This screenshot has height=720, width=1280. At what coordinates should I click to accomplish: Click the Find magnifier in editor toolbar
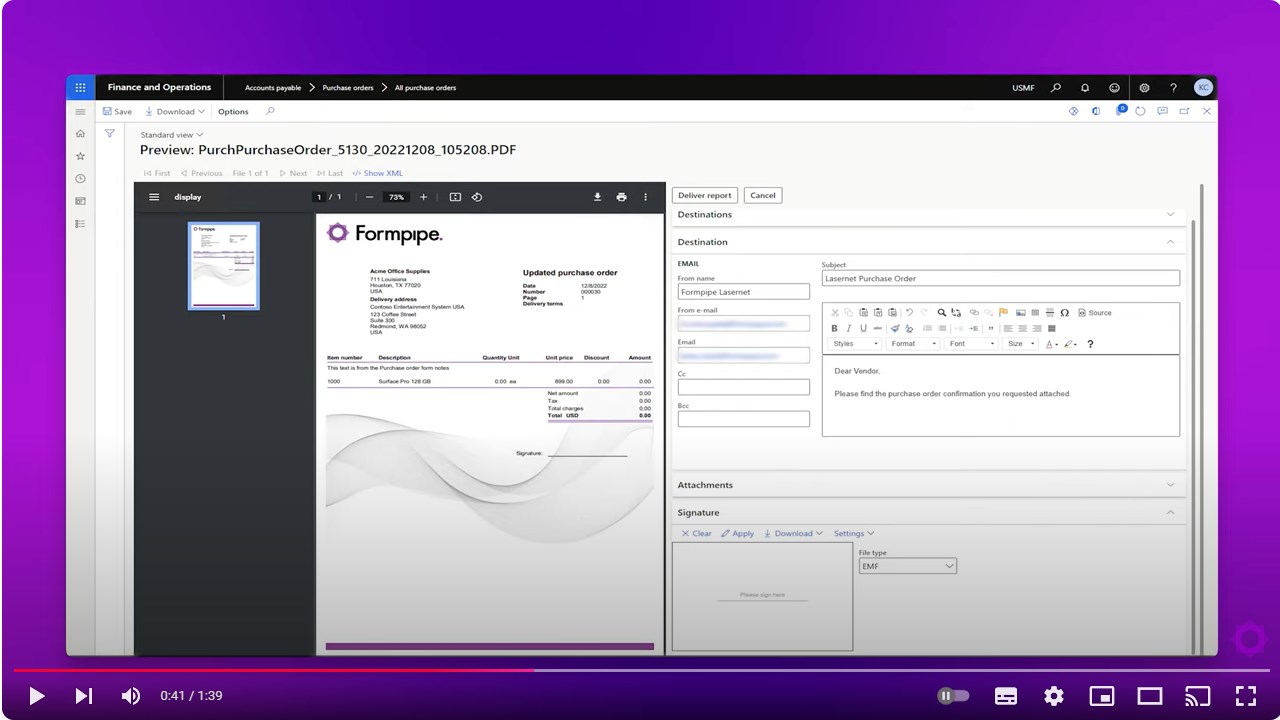942,313
